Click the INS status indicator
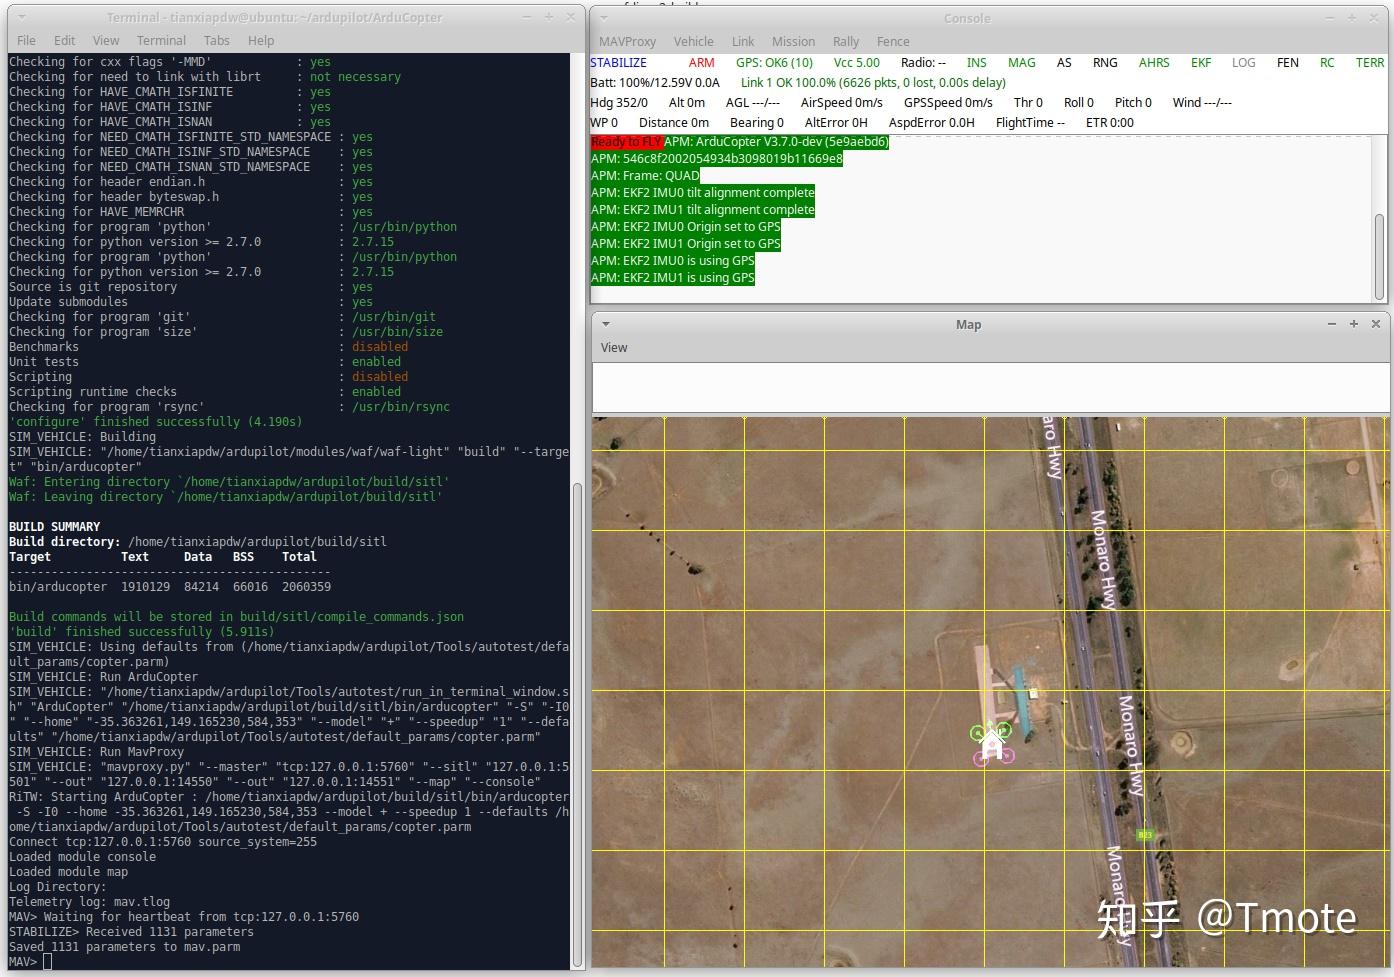The width and height of the screenshot is (1394, 977). (976, 62)
